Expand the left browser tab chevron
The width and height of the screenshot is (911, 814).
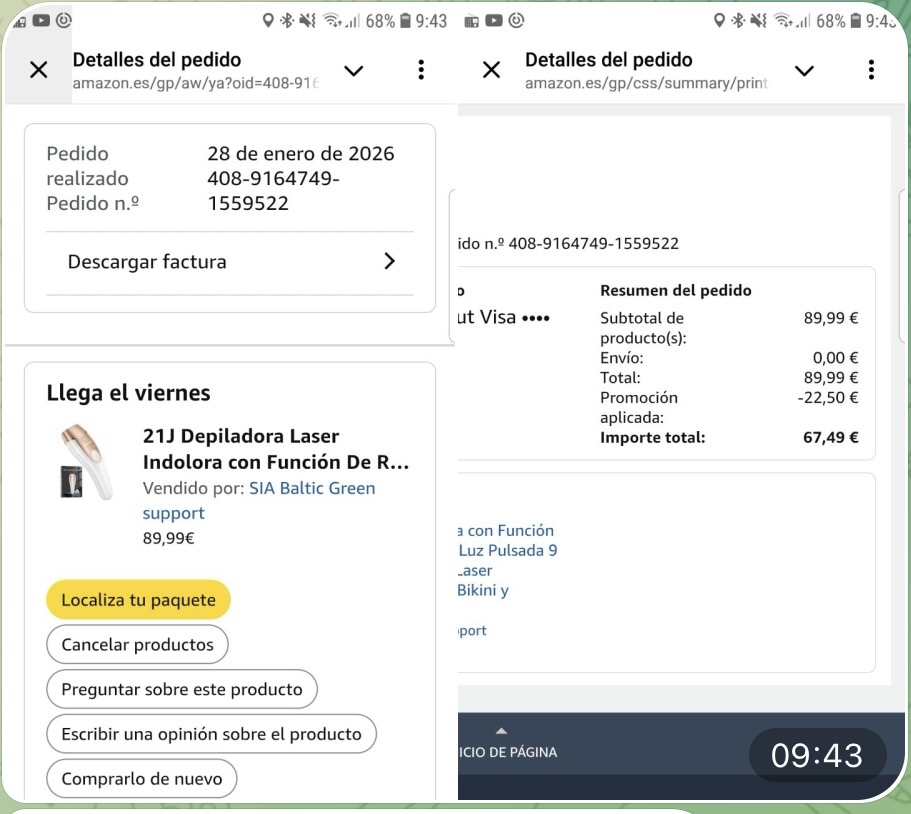(x=353, y=70)
